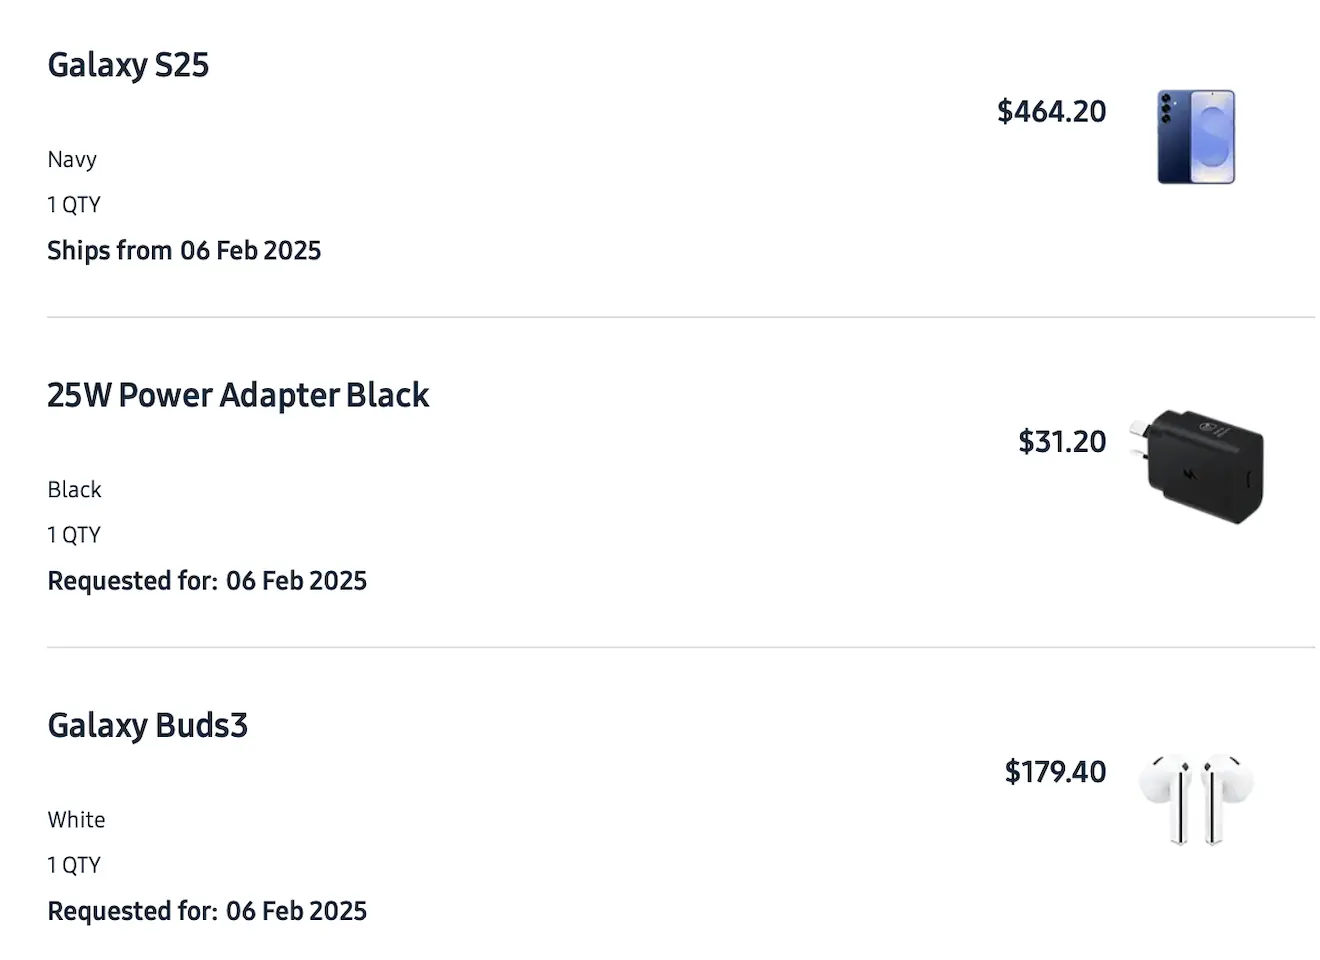Screen dimensions: 1320x960
Task: Click the Galaxy Buds3 1 QTY text
Action: 74,864
